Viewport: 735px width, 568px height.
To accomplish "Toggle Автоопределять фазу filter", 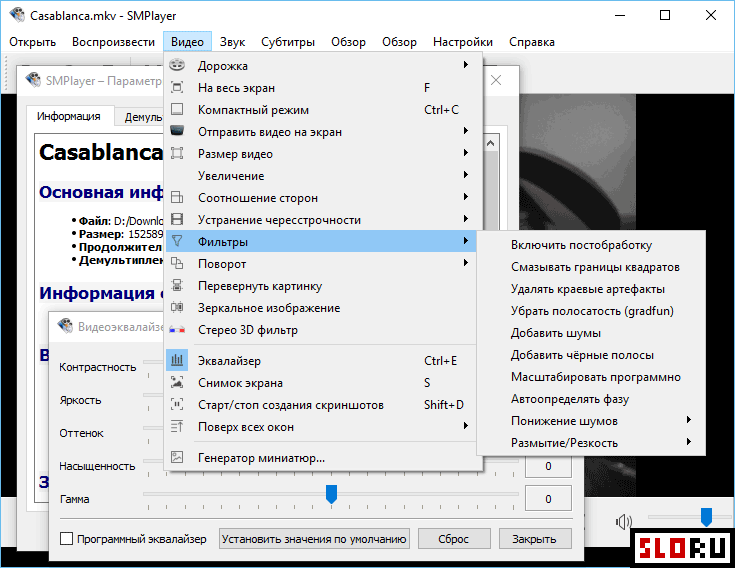I will (591, 399).
